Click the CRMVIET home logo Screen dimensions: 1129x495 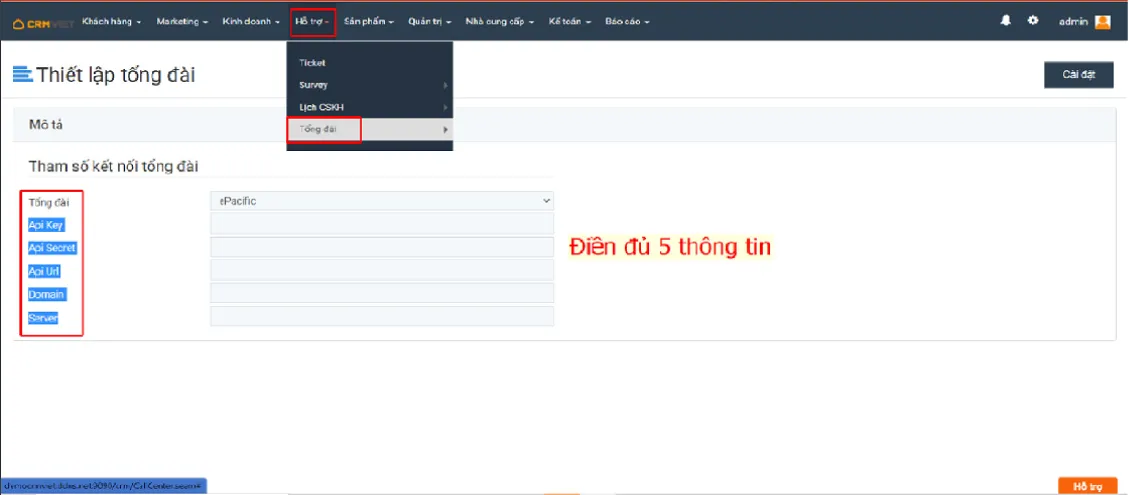coord(42,23)
